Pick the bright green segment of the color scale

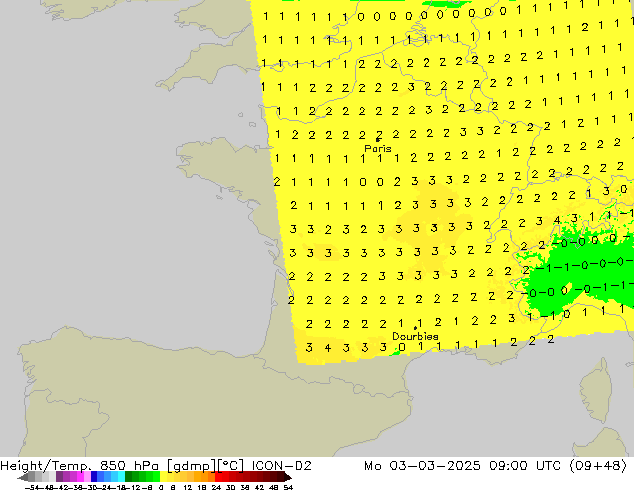(156, 477)
